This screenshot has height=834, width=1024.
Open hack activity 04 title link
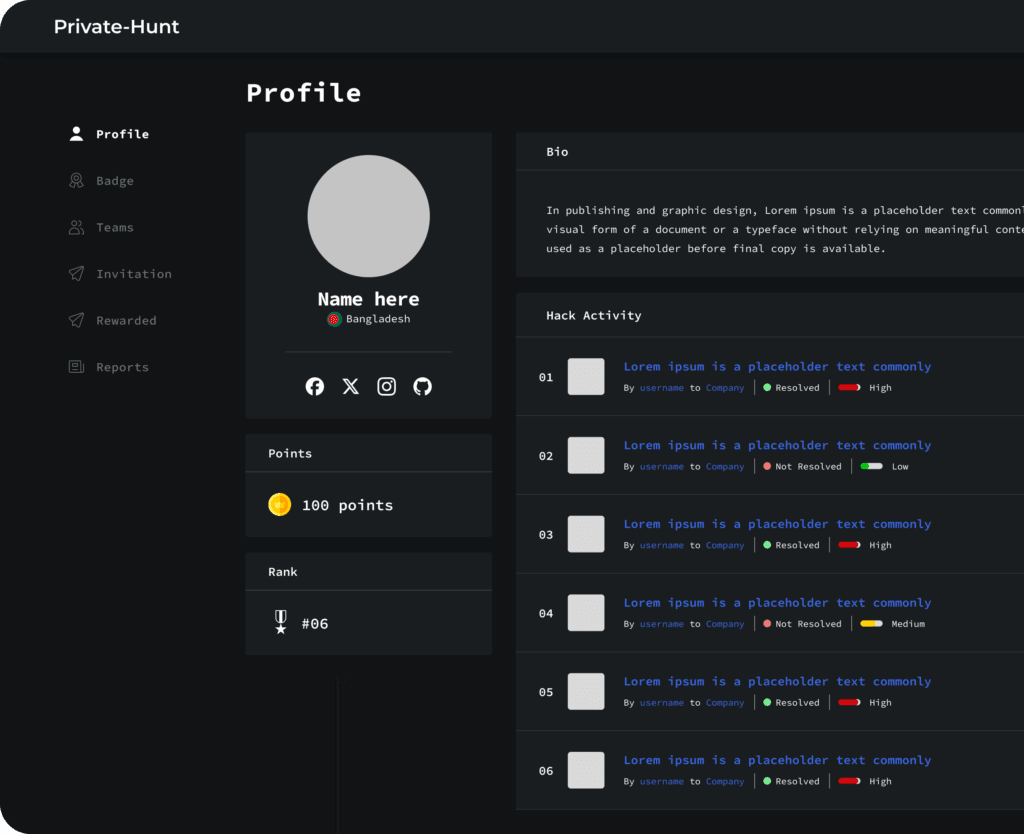pyautogui.click(x=777, y=603)
